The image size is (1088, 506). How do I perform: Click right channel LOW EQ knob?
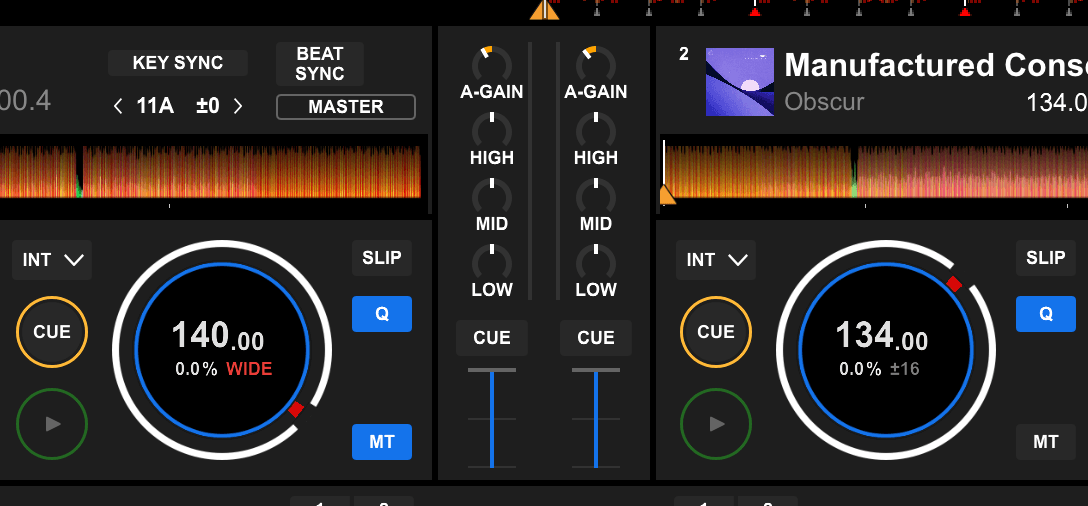[596, 262]
